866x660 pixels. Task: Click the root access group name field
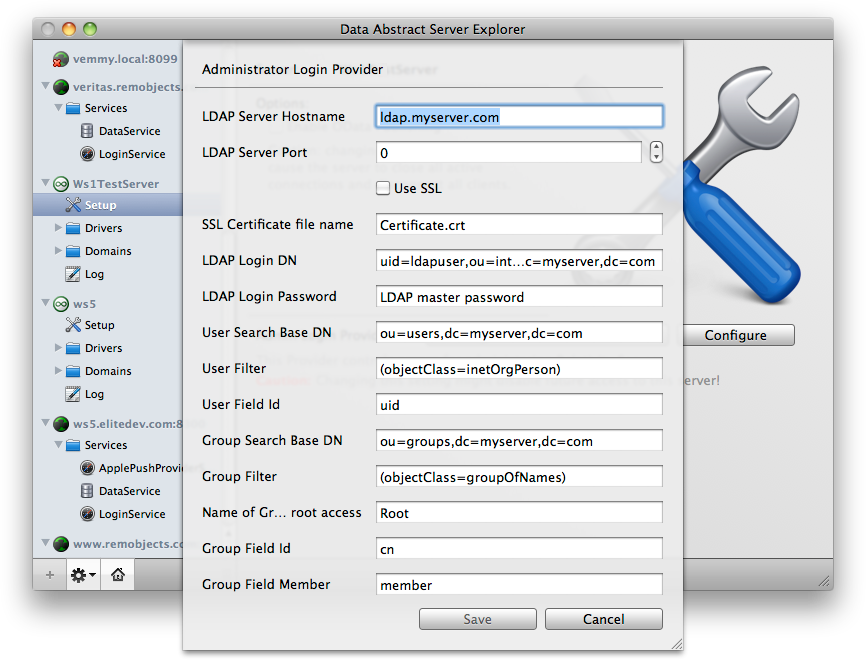tap(519, 513)
